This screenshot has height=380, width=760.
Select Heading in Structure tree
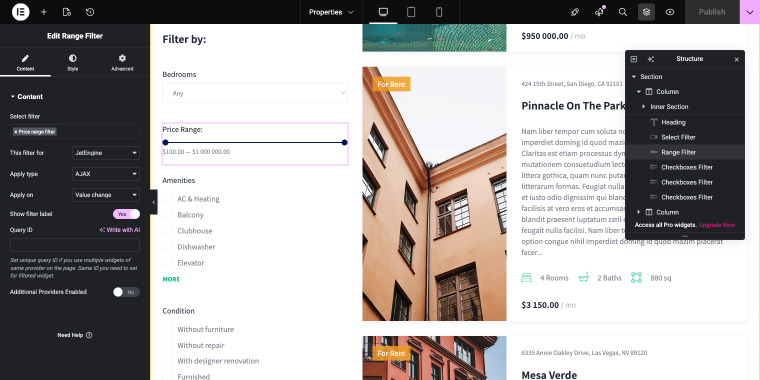[684, 122]
